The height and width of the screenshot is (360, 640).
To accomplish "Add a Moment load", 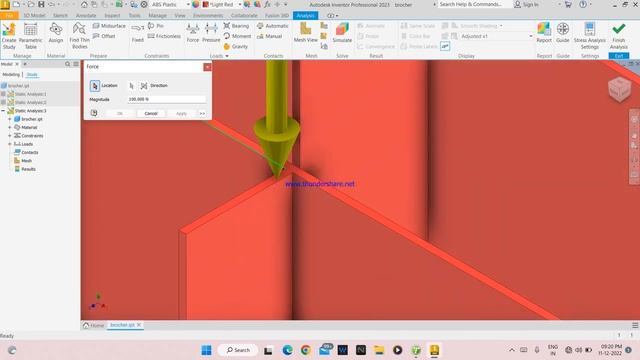I will coord(237,36).
